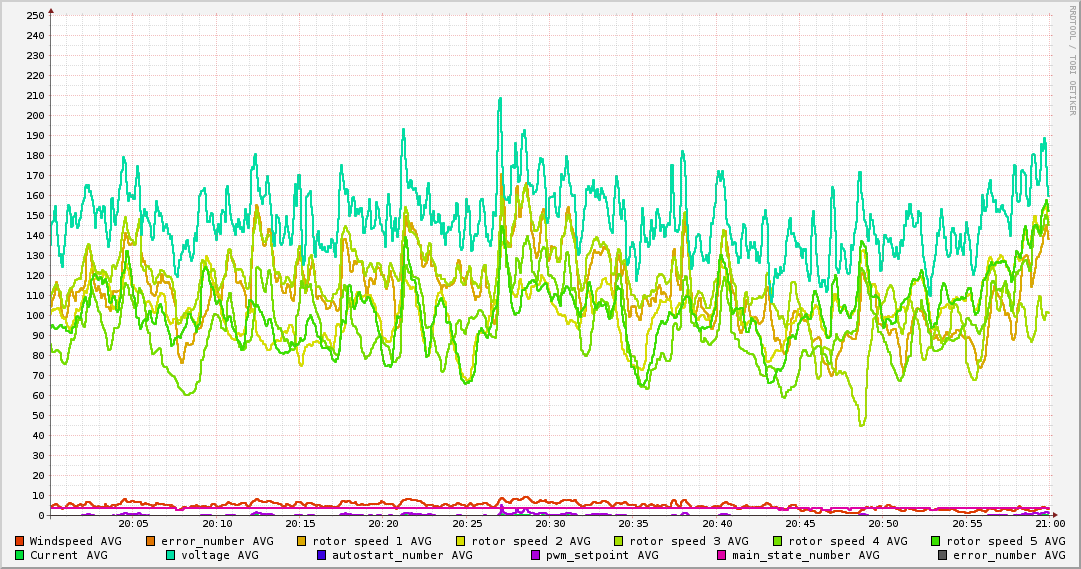The image size is (1081, 569).
Task: Click the "rotor speed 5 AVG" legend label
Action: (x=1006, y=541)
